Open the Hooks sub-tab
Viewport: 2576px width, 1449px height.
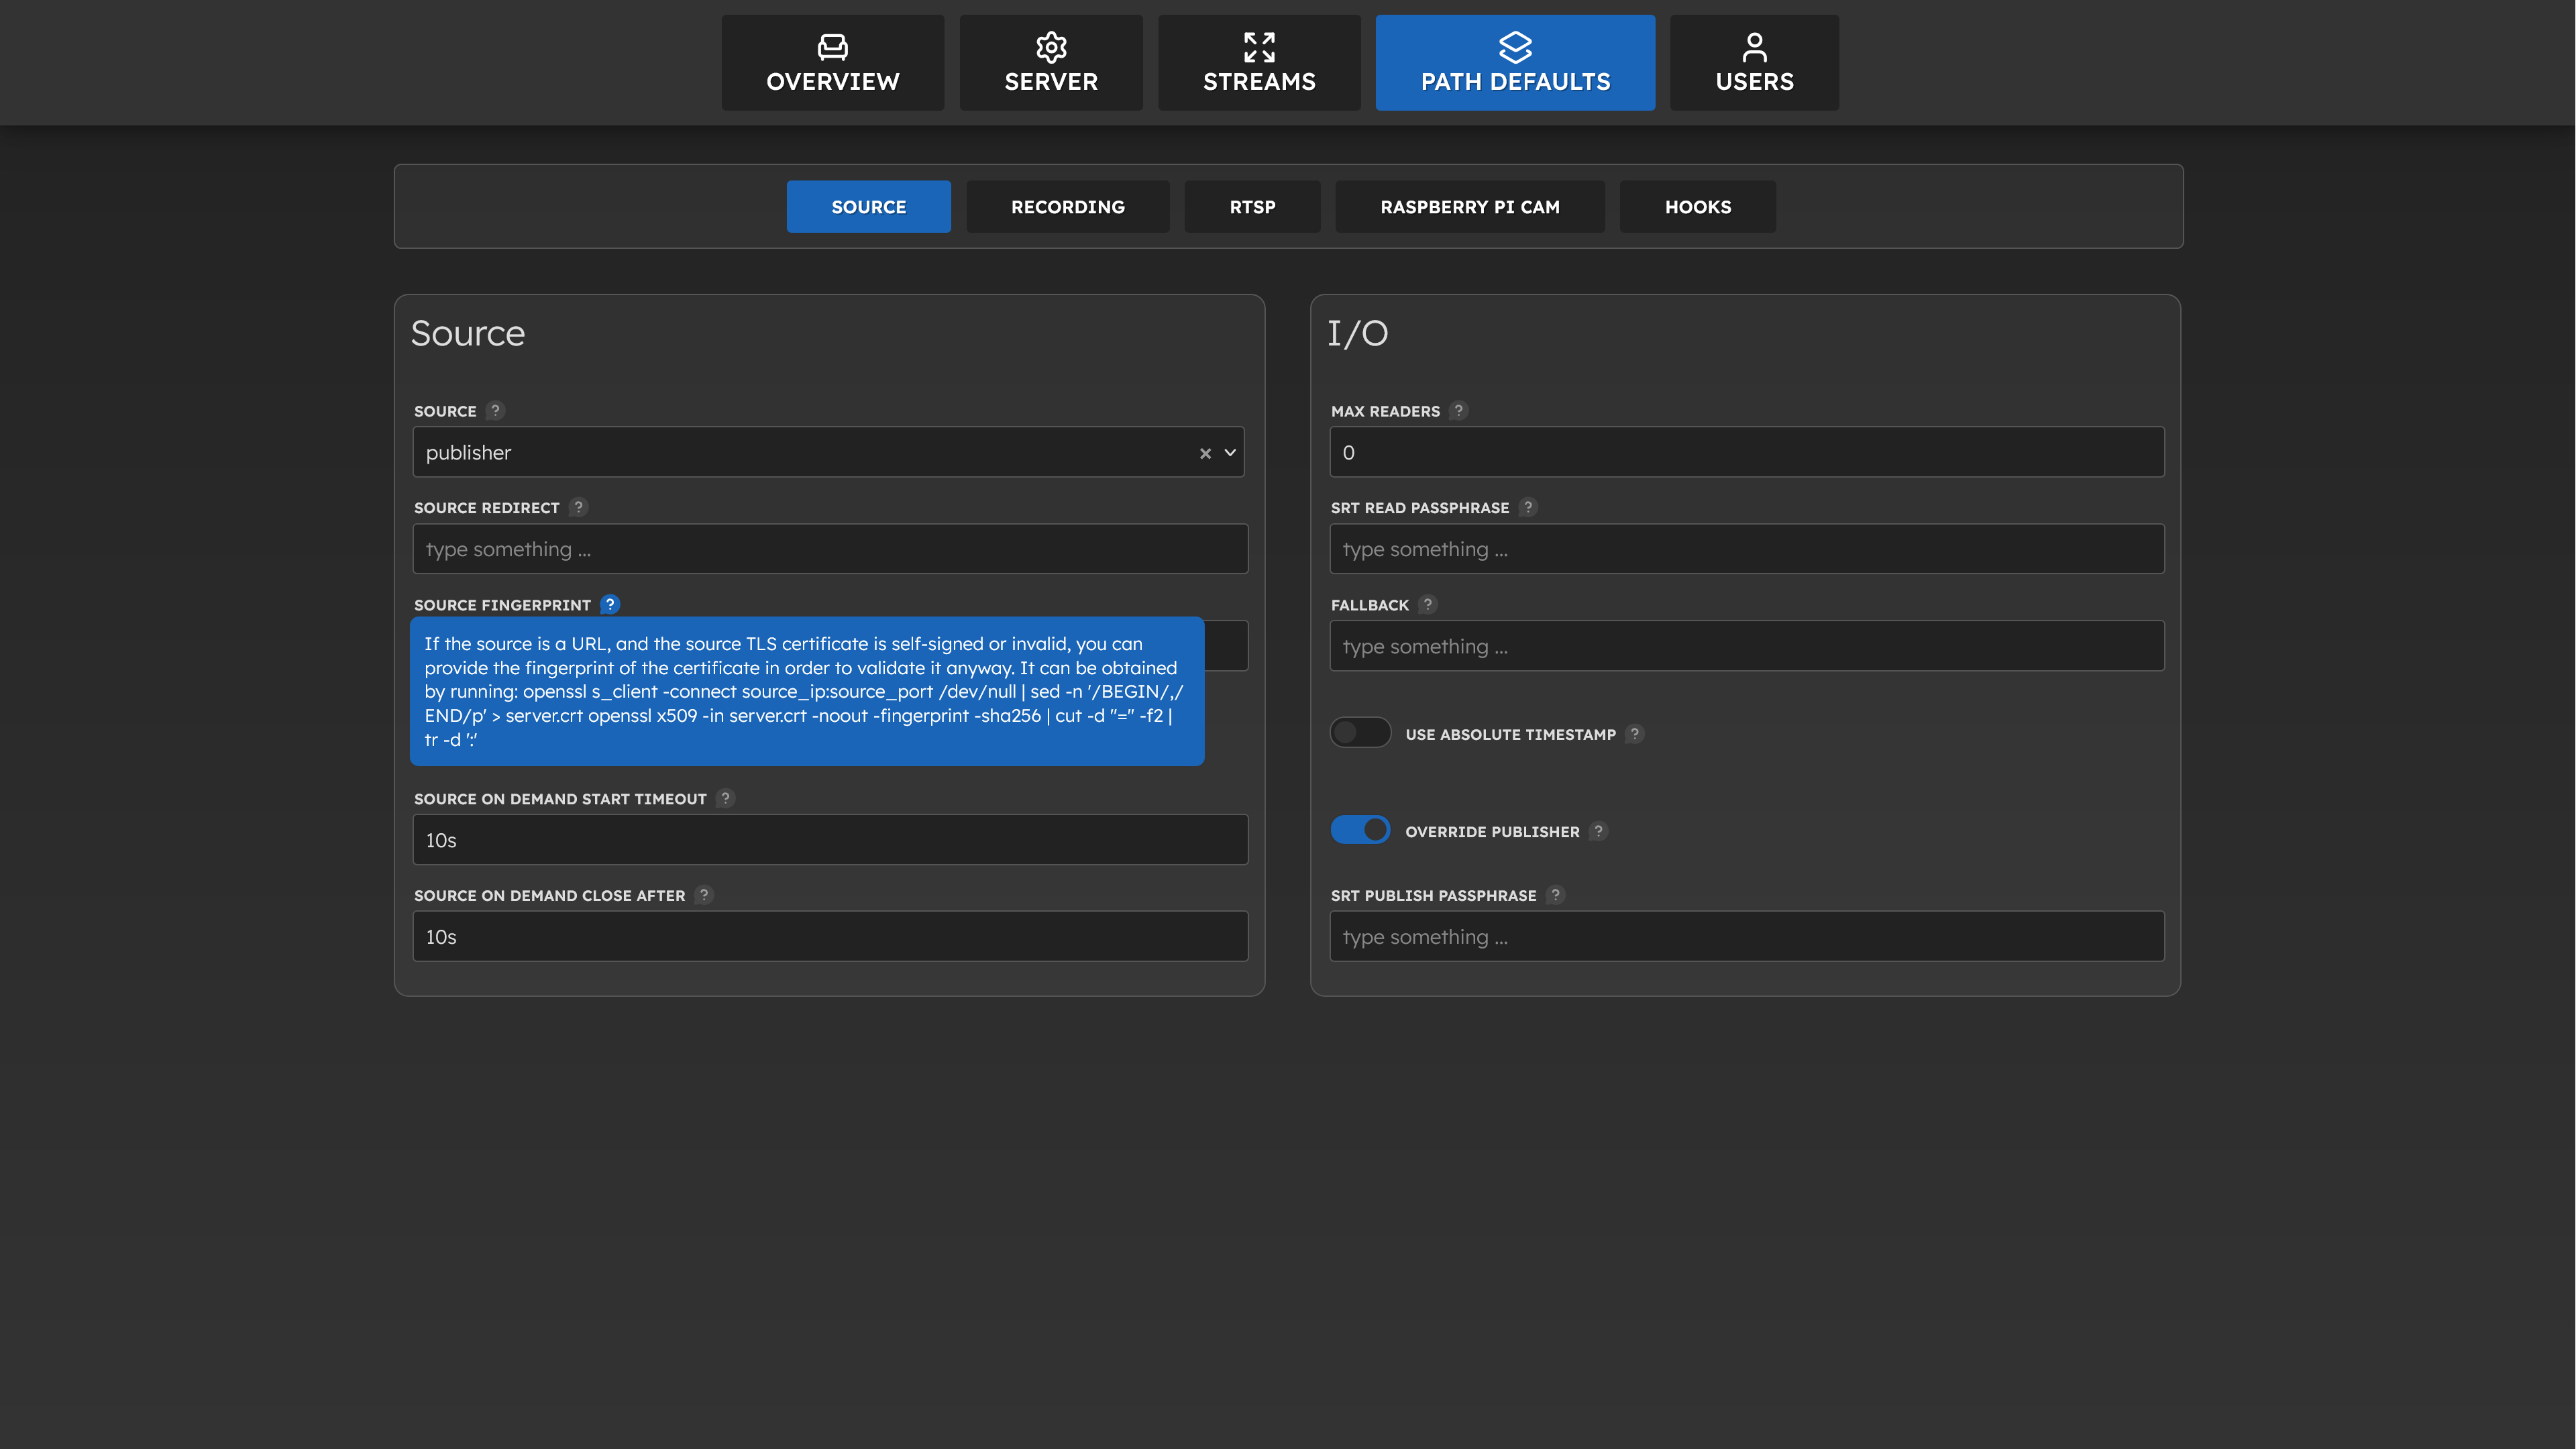(x=1697, y=207)
